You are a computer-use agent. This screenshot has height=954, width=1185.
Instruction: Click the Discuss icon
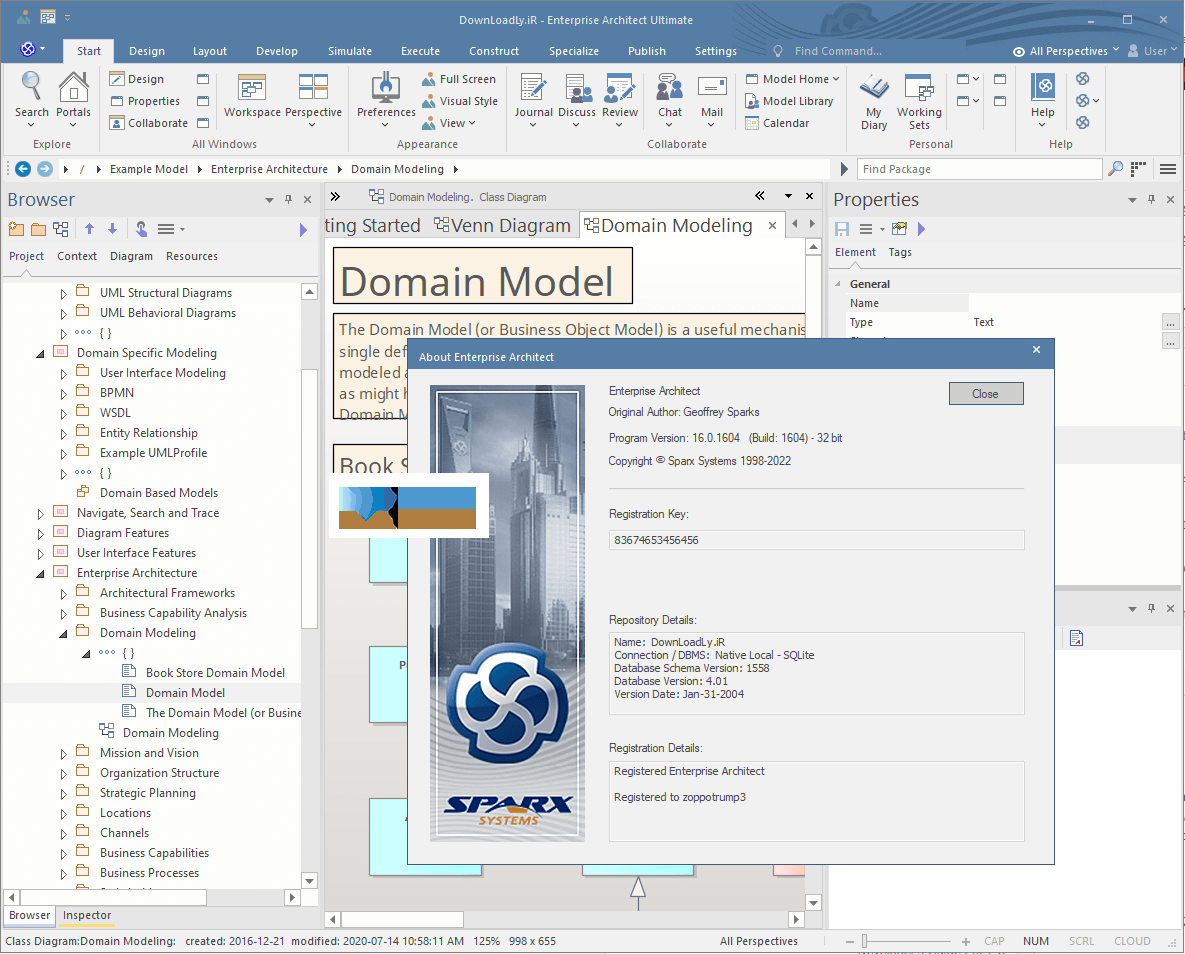(x=577, y=87)
